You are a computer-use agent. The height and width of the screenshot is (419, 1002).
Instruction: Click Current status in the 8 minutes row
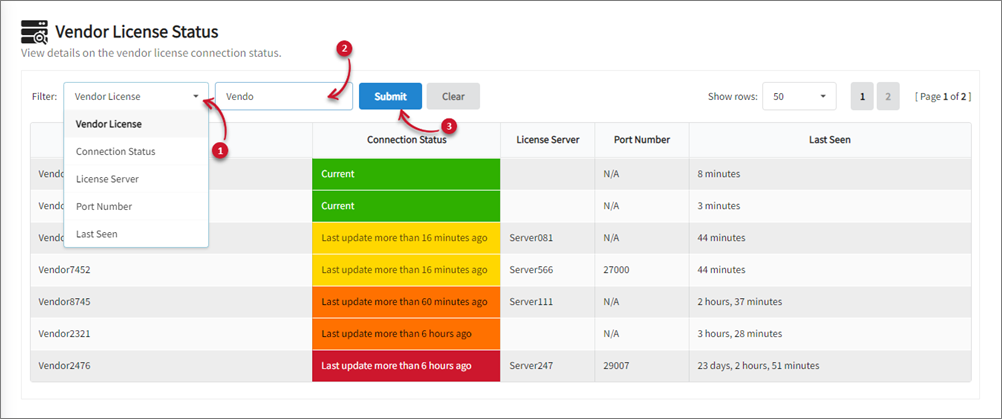coord(406,174)
